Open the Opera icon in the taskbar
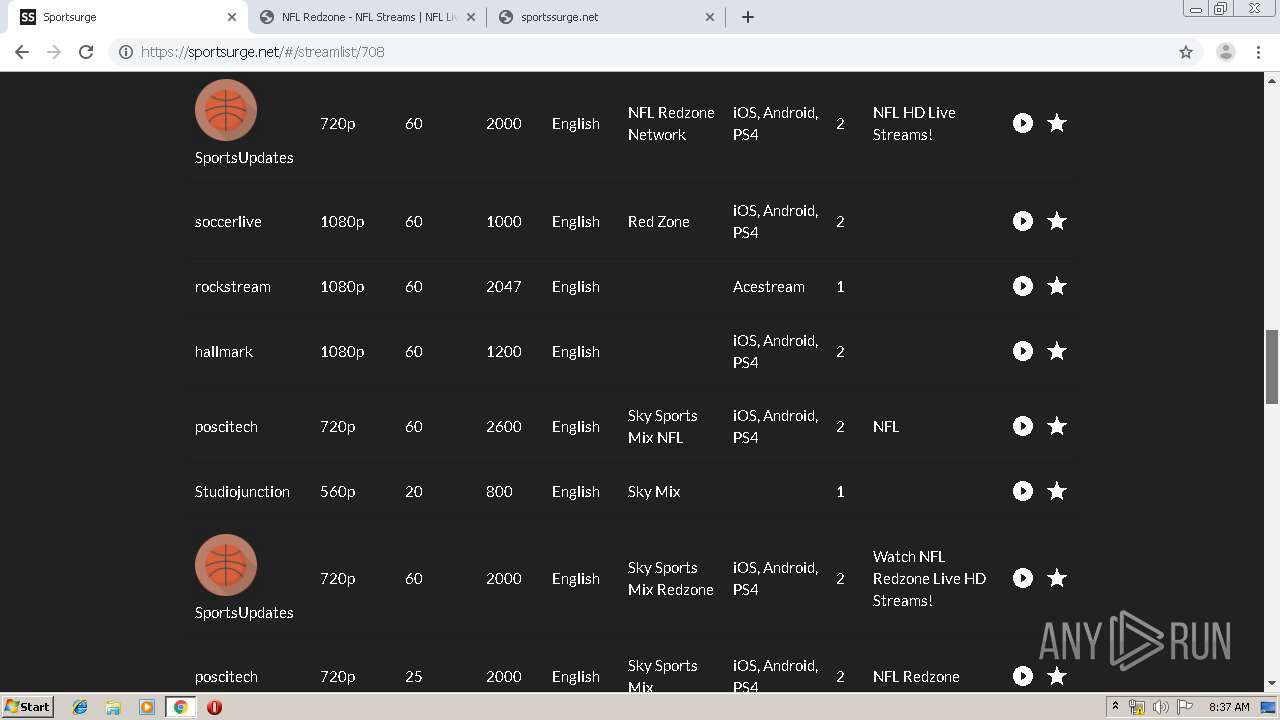The height and width of the screenshot is (720, 1280). point(214,707)
